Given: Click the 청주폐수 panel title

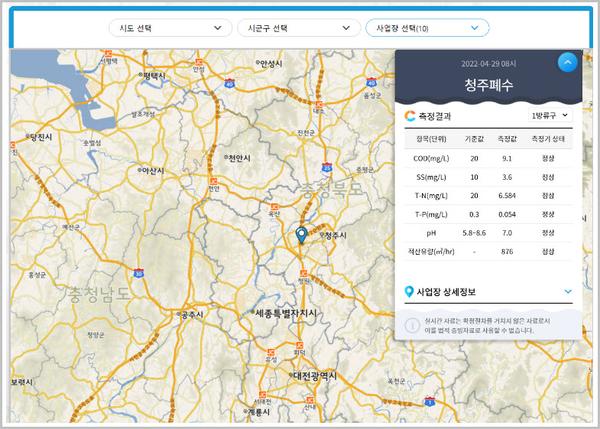Looking at the screenshot, I should pos(489,85).
